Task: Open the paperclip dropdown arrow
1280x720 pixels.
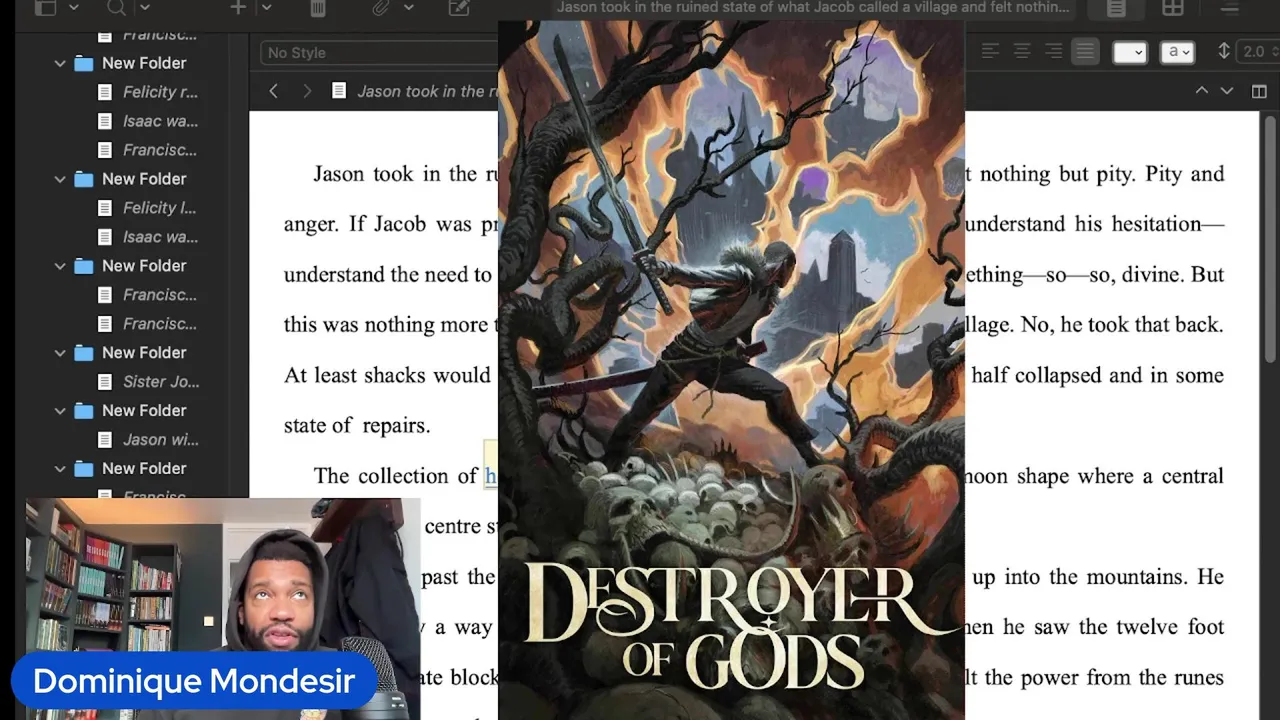Action: [x=408, y=7]
